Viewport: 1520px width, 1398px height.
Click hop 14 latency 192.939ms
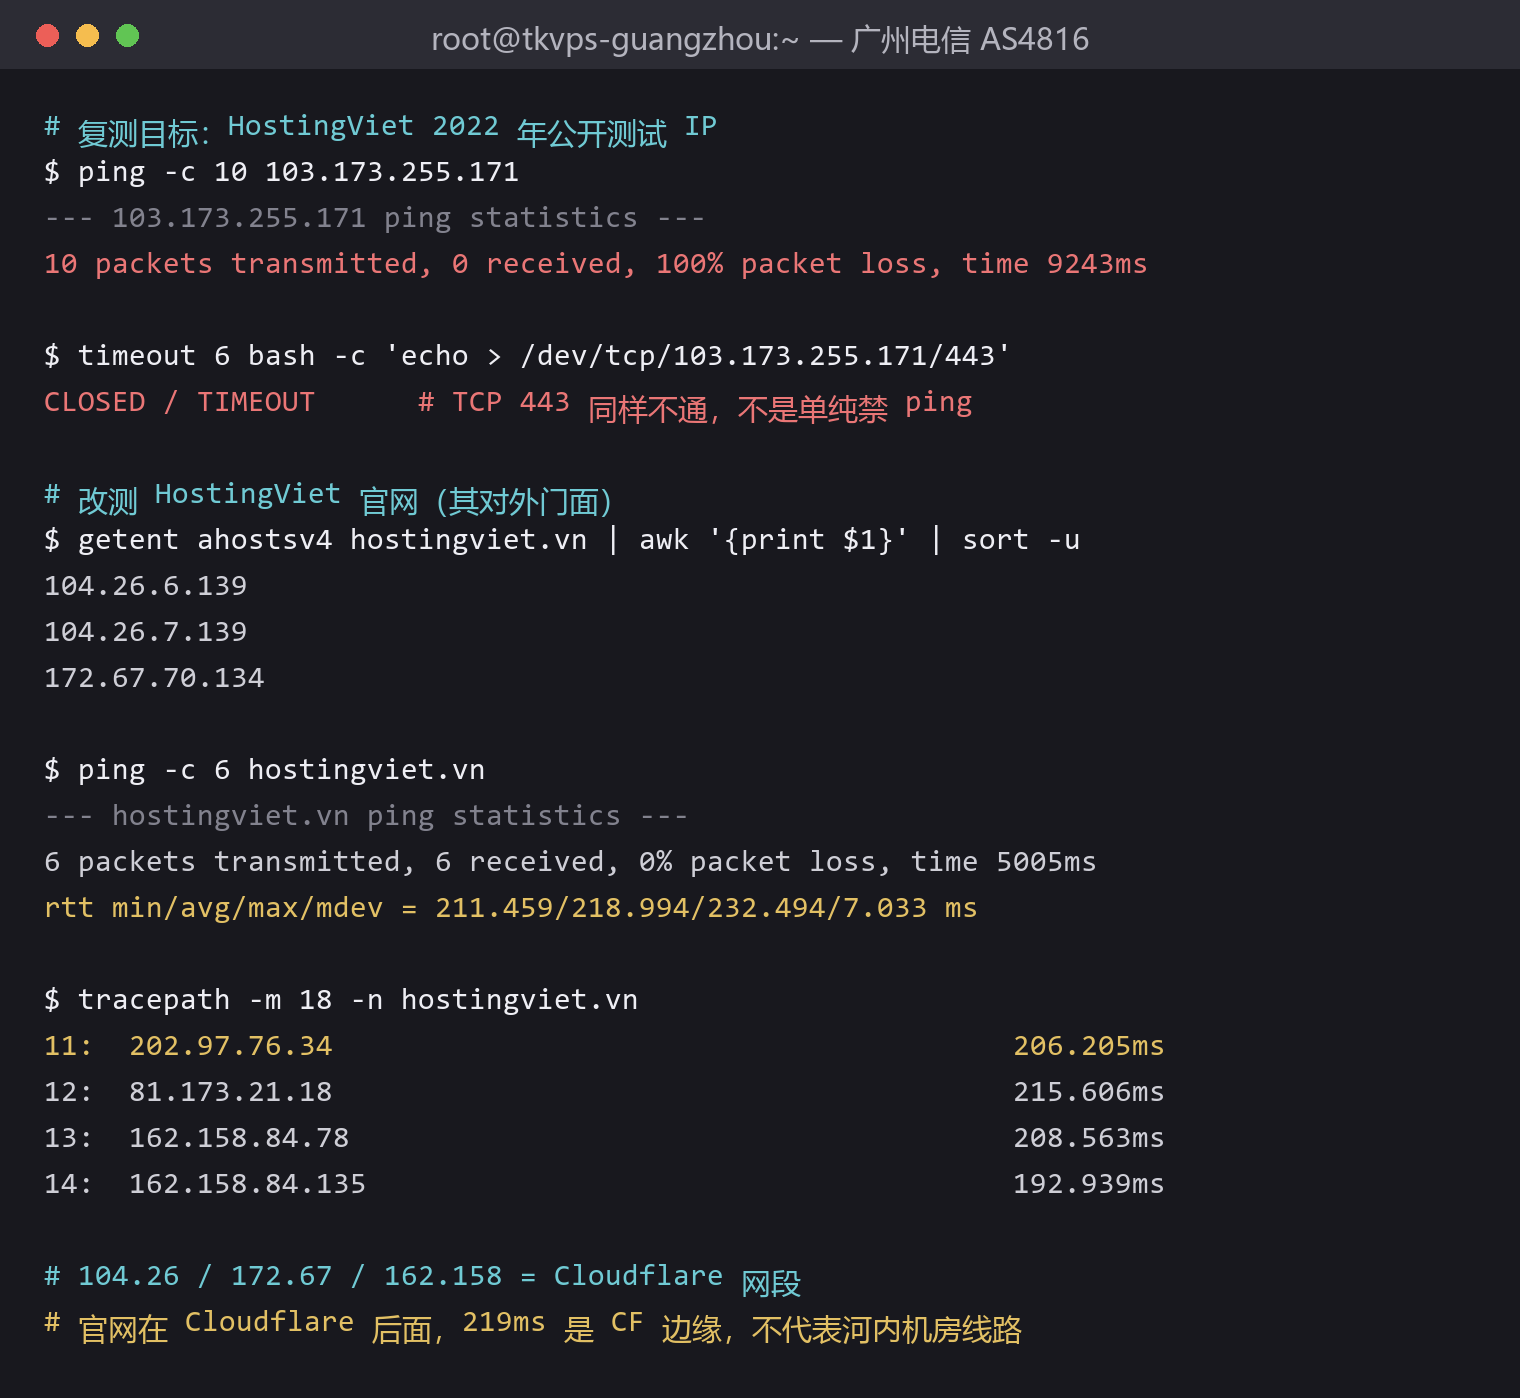[x=1089, y=1184]
